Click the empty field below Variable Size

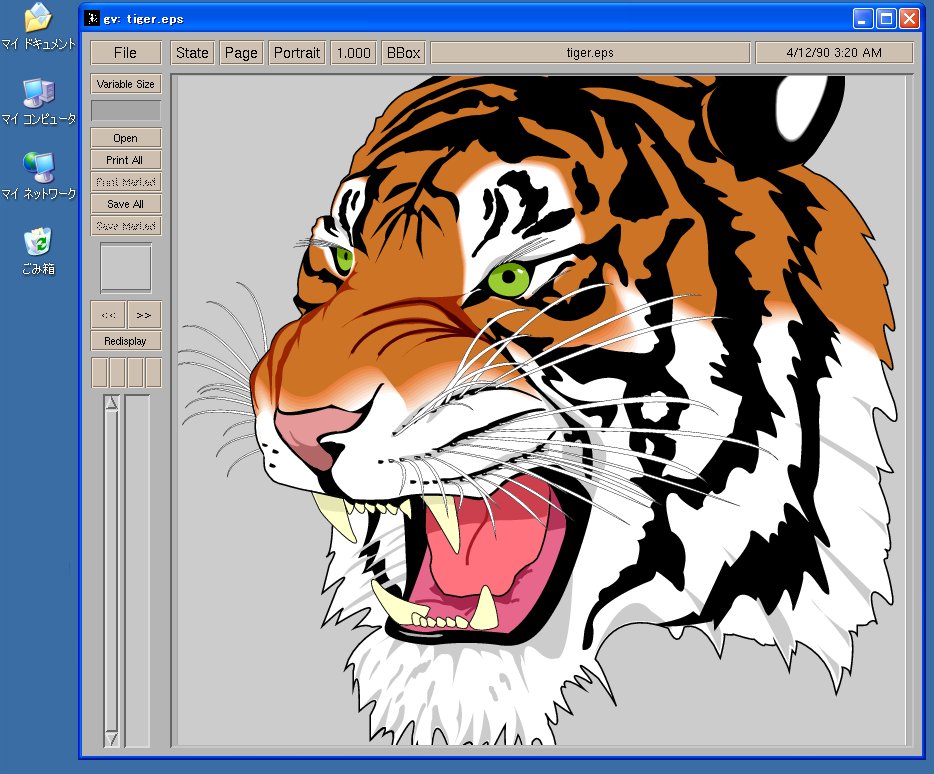click(126, 111)
